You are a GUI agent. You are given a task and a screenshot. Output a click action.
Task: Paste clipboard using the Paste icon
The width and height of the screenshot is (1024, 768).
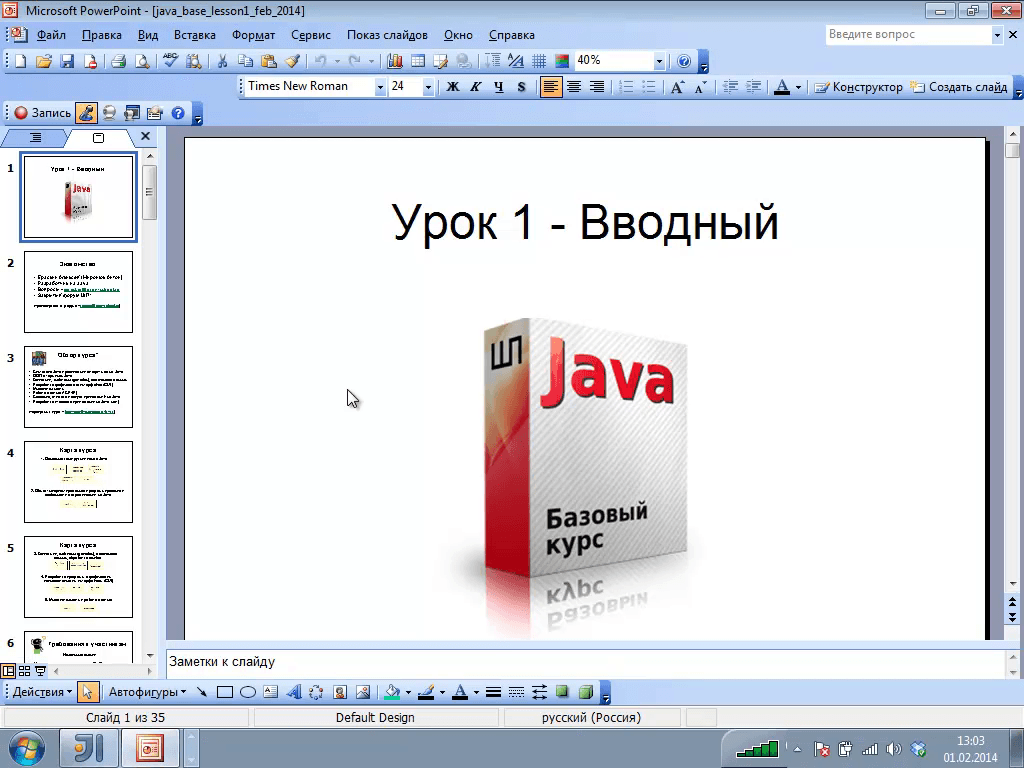tap(268, 61)
